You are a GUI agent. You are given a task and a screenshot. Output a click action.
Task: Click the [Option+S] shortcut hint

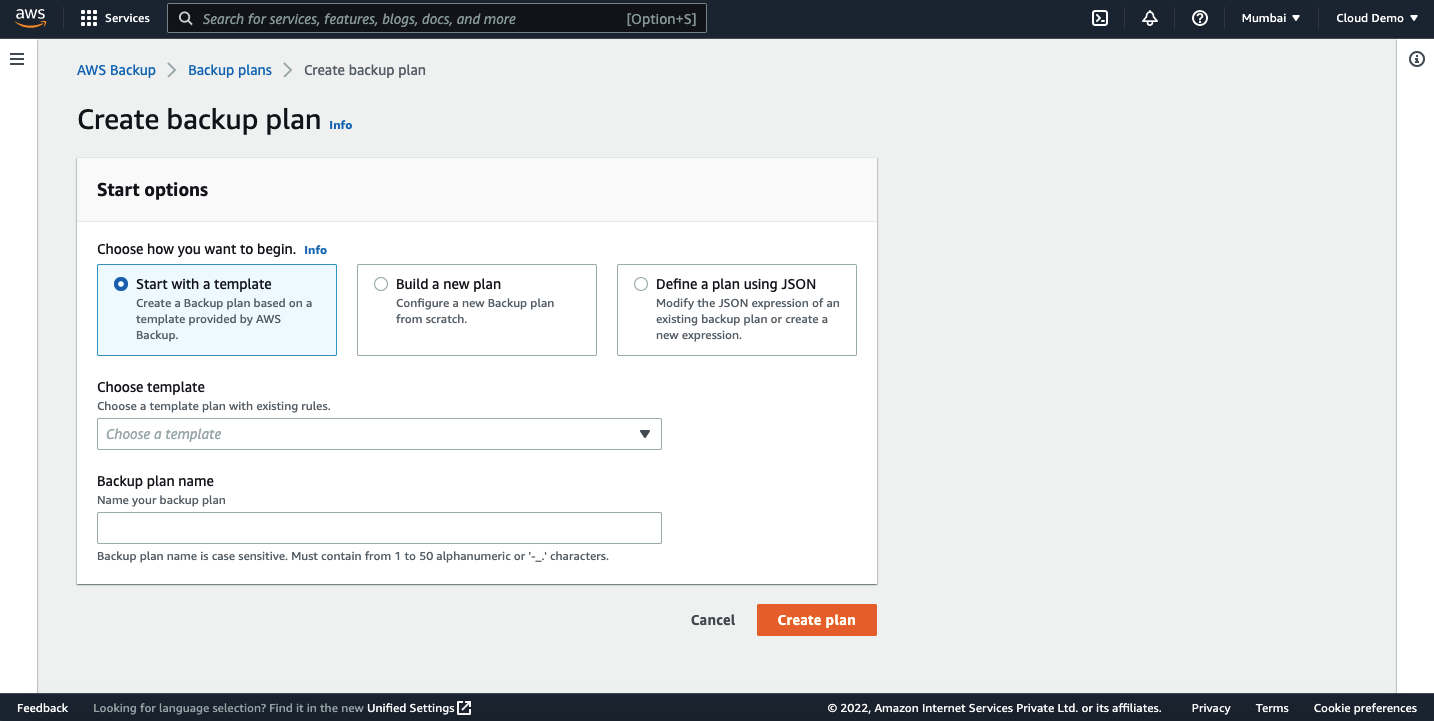coord(661,19)
